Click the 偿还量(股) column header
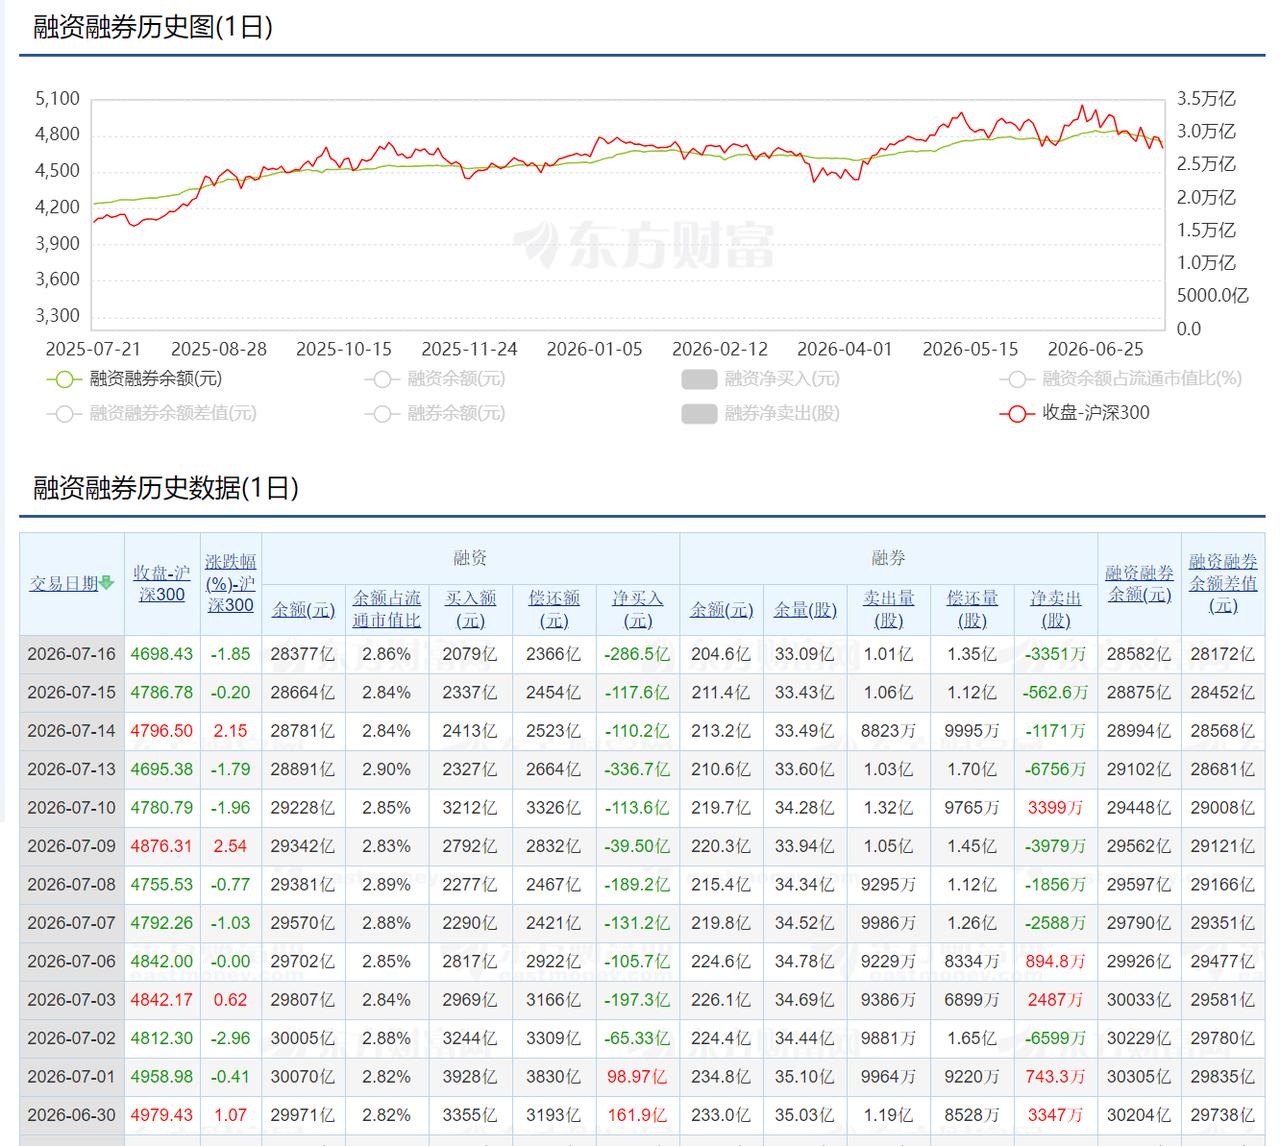The width and height of the screenshot is (1280, 1146). point(972,608)
